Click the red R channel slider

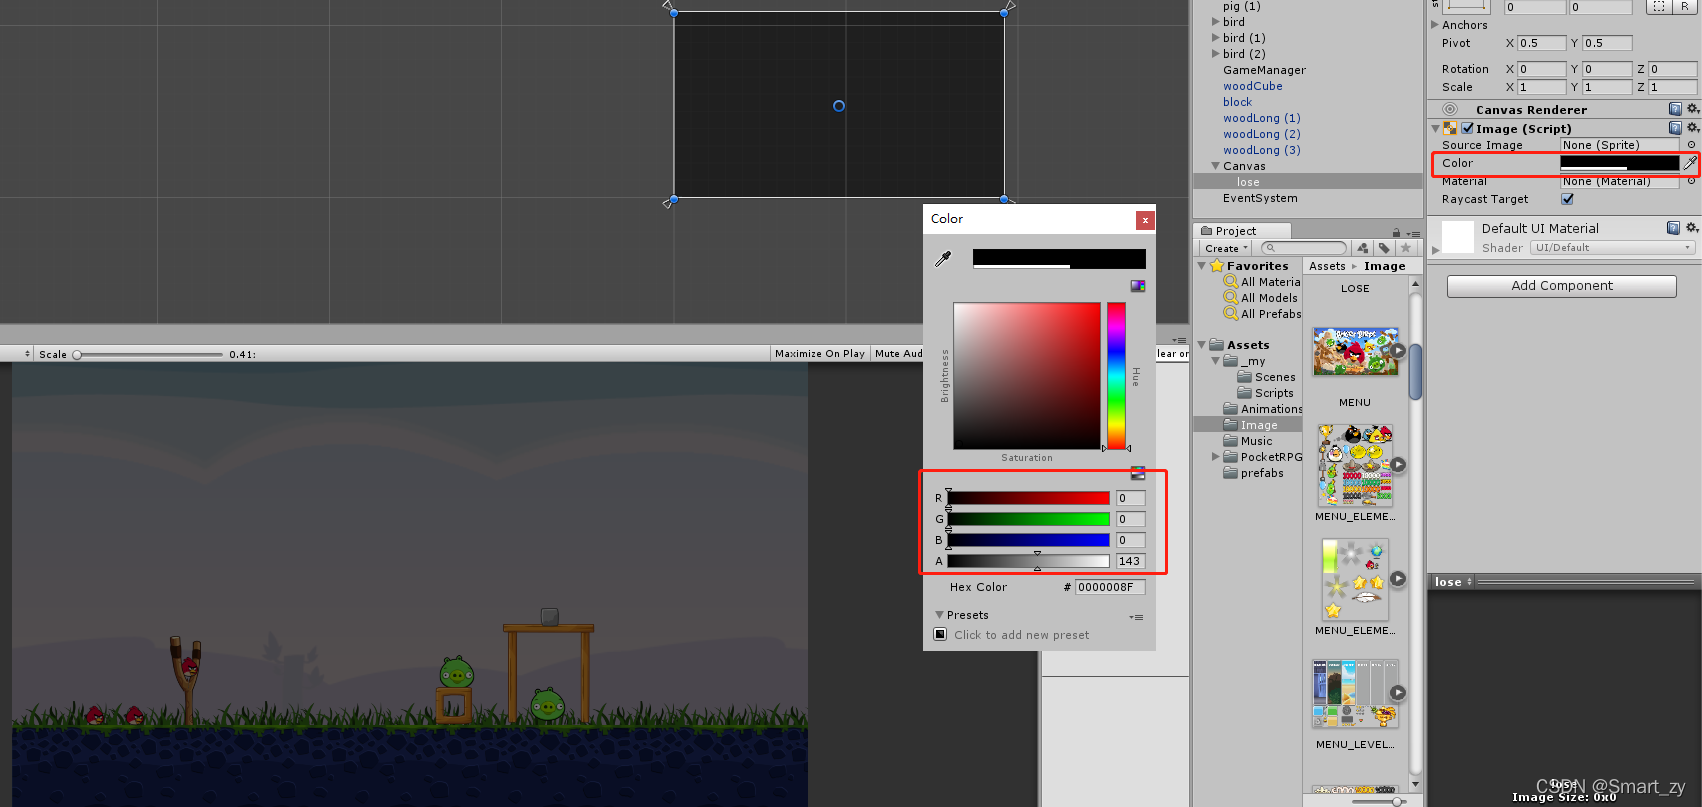pyautogui.click(x=1028, y=498)
